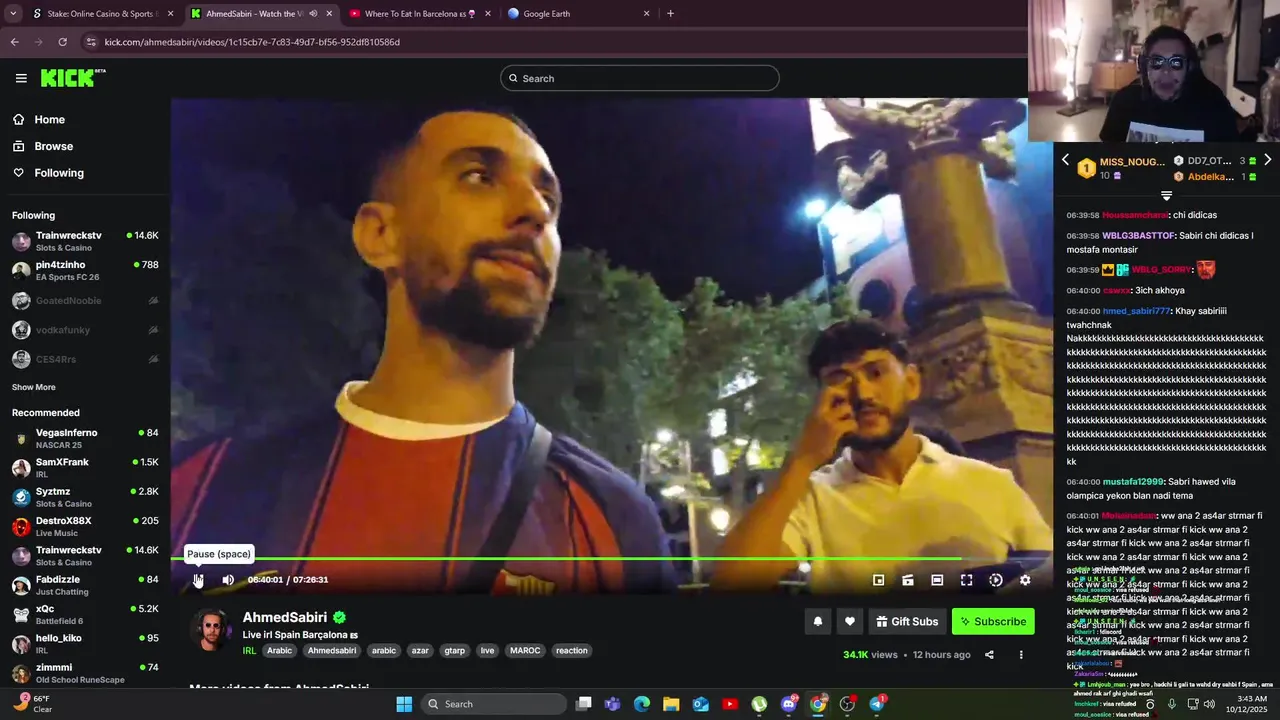Go back in browser

coord(14,42)
